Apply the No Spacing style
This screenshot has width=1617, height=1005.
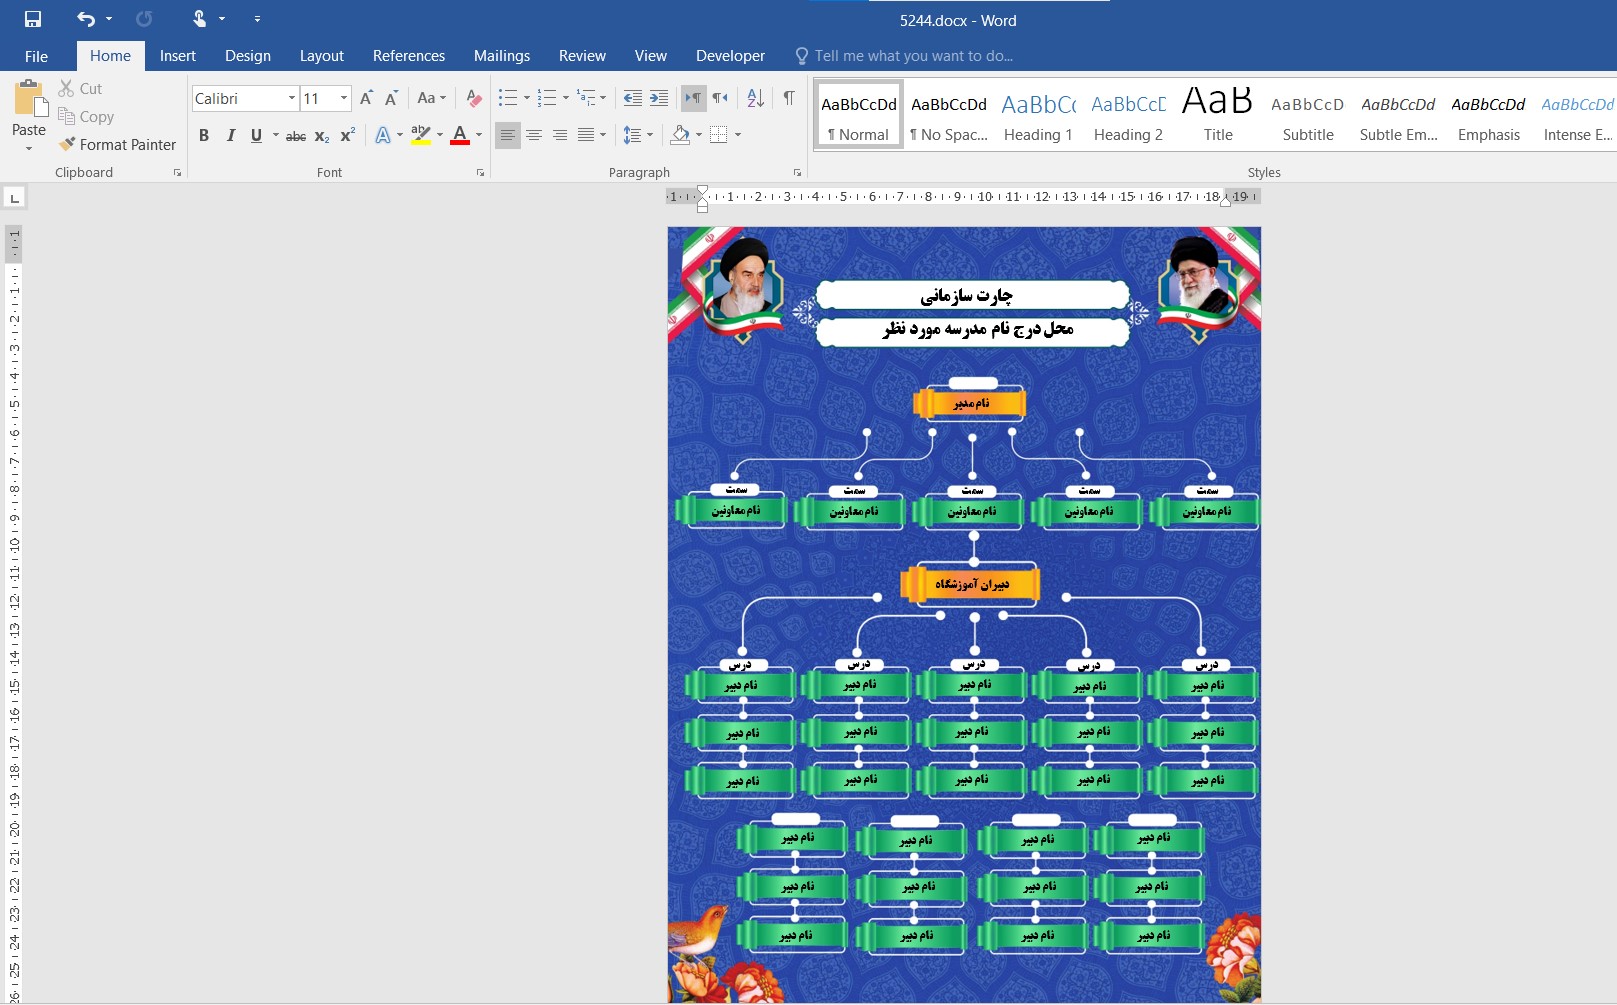pyautogui.click(x=949, y=116)
